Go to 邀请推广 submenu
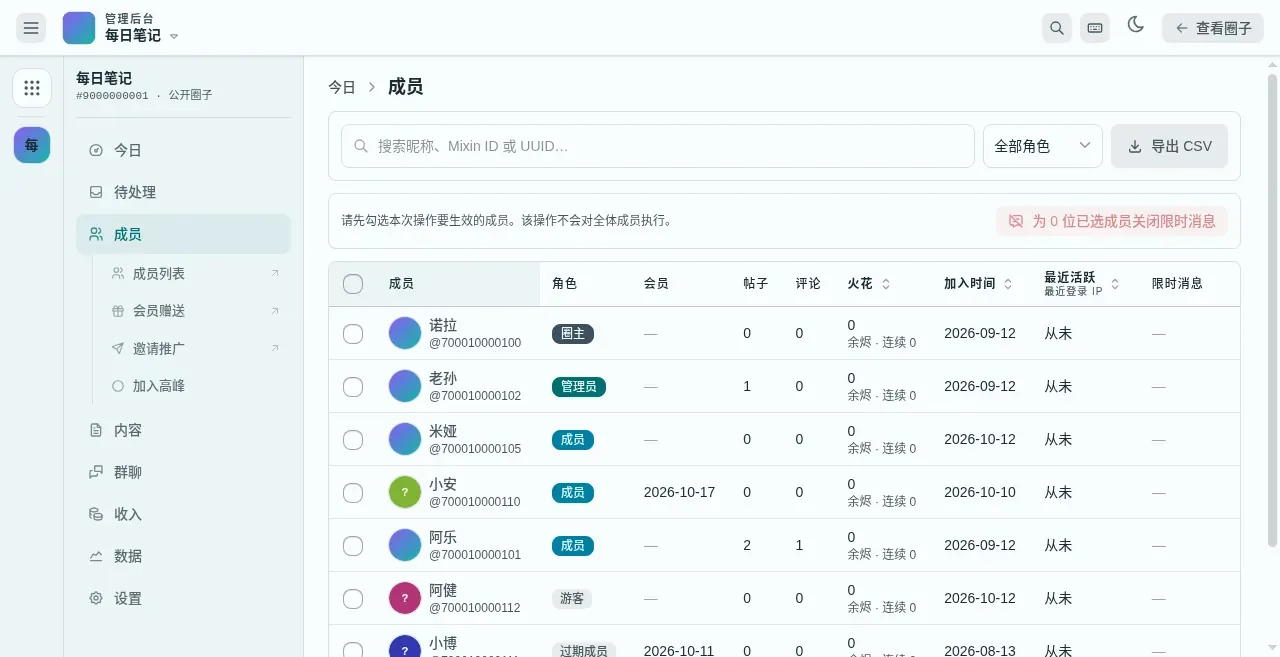The height and width of the screenshot is (657, 1280). (x=195, y=348)
